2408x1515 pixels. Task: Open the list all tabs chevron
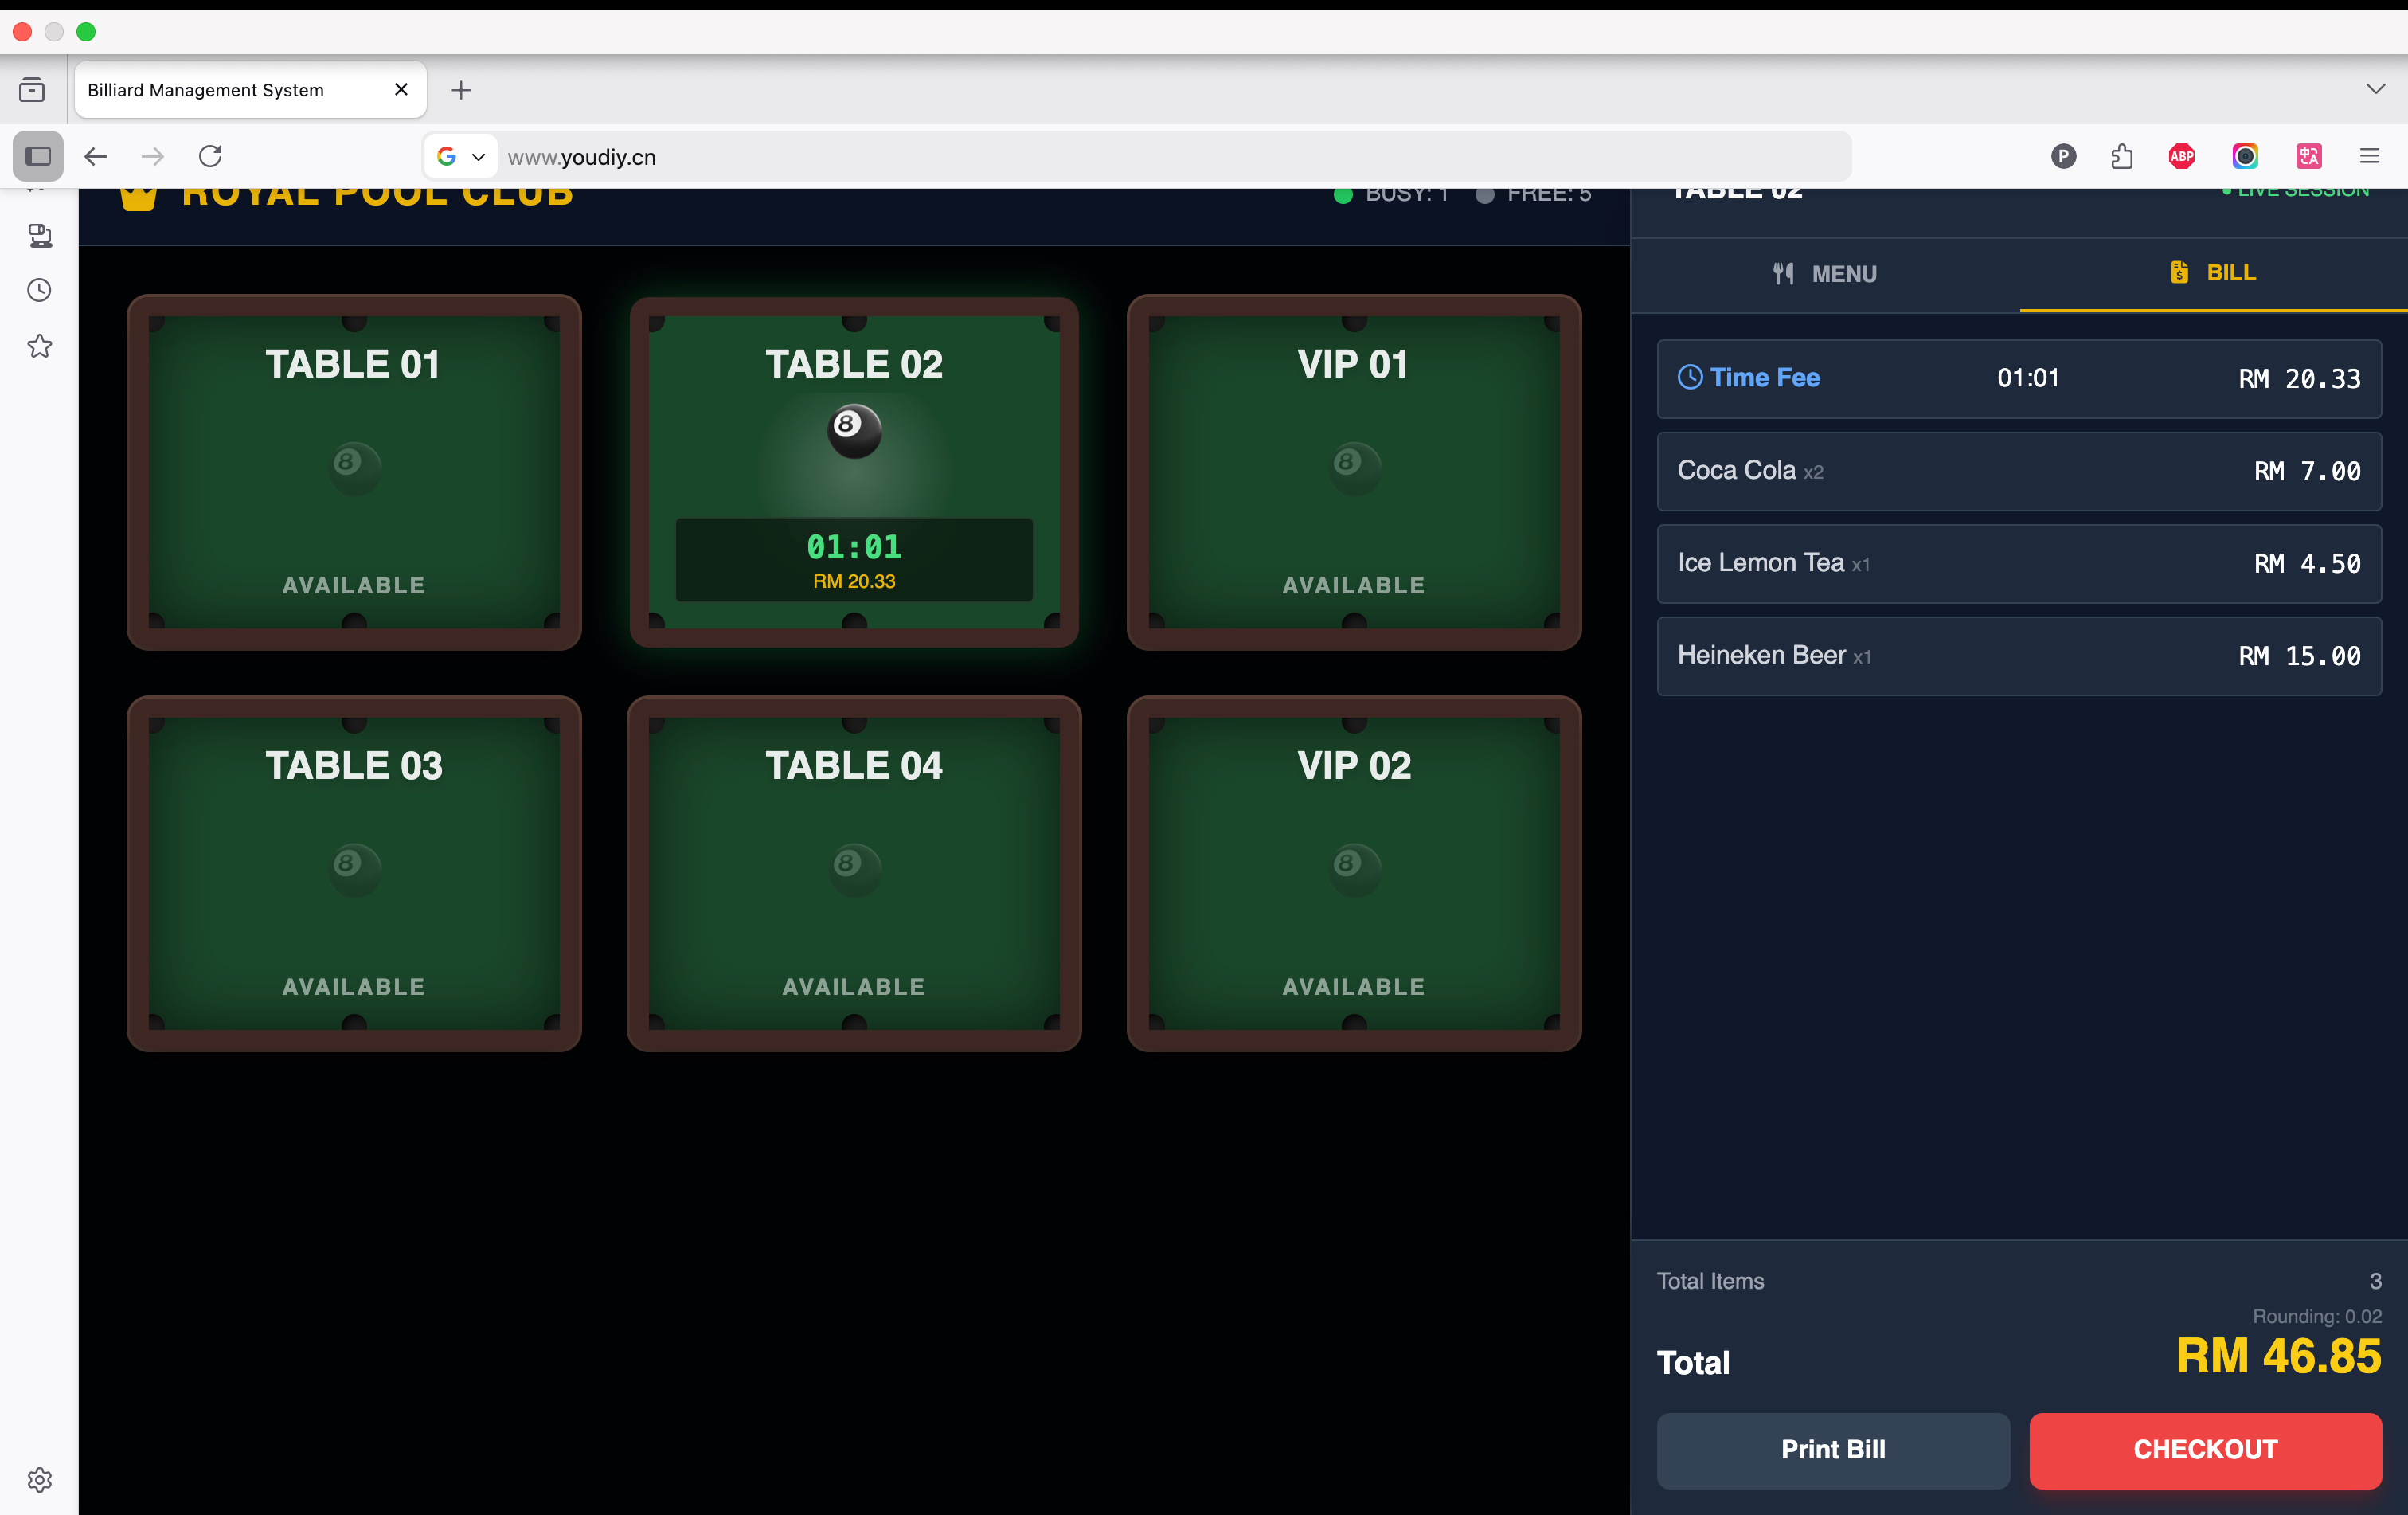(x=2375, y=89)
